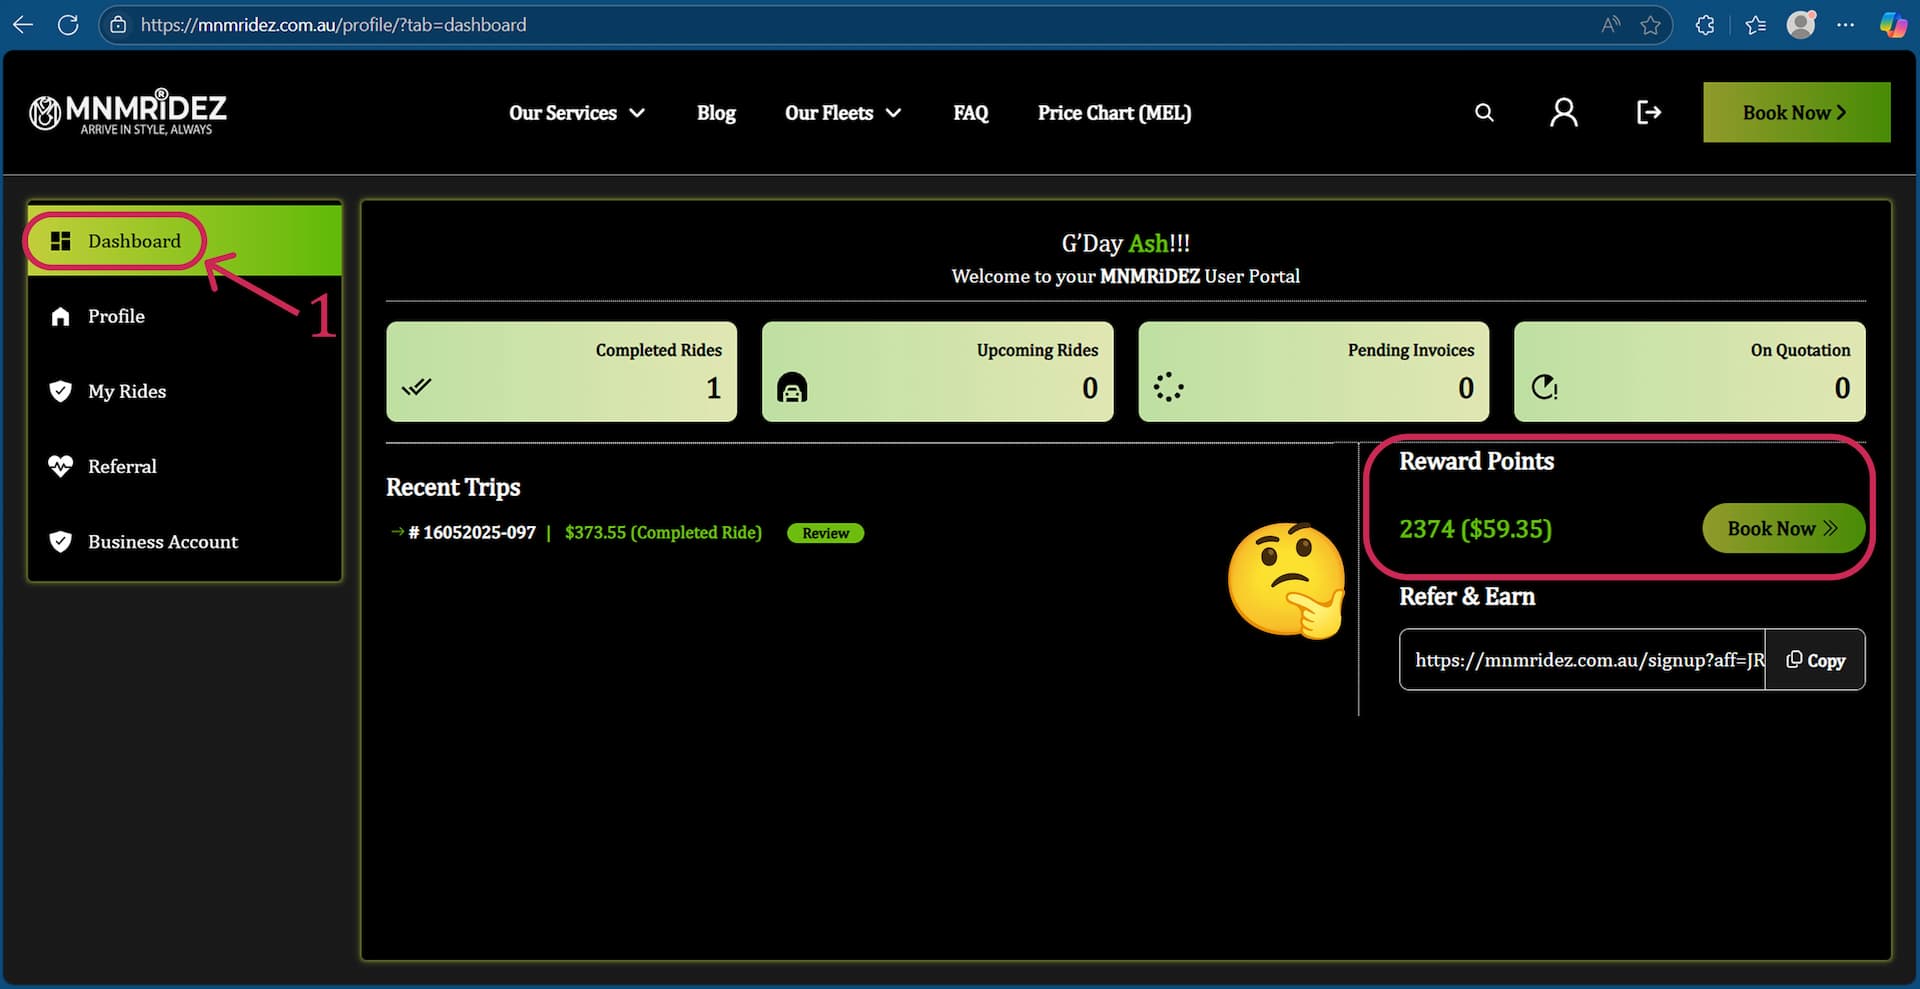Open browser profile avatar
Viewport: 1920px width, 989px height.
(x=1801, y=24)
